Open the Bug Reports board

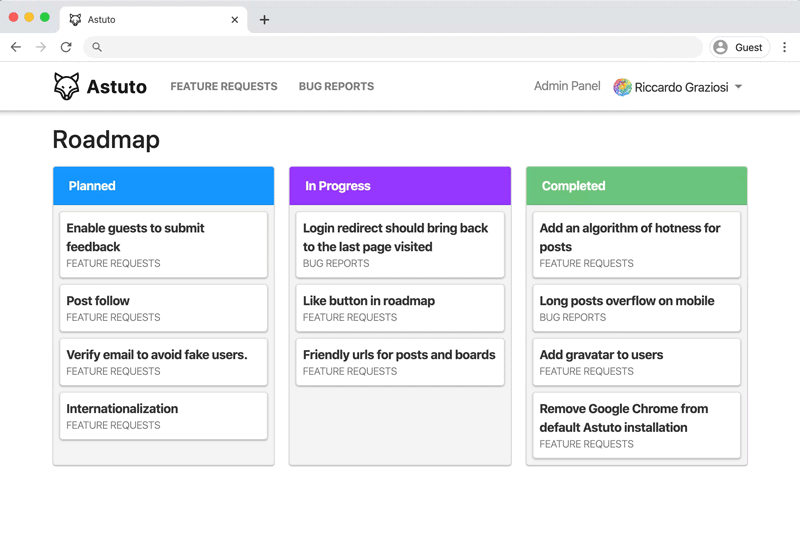[x=336, y=87]
